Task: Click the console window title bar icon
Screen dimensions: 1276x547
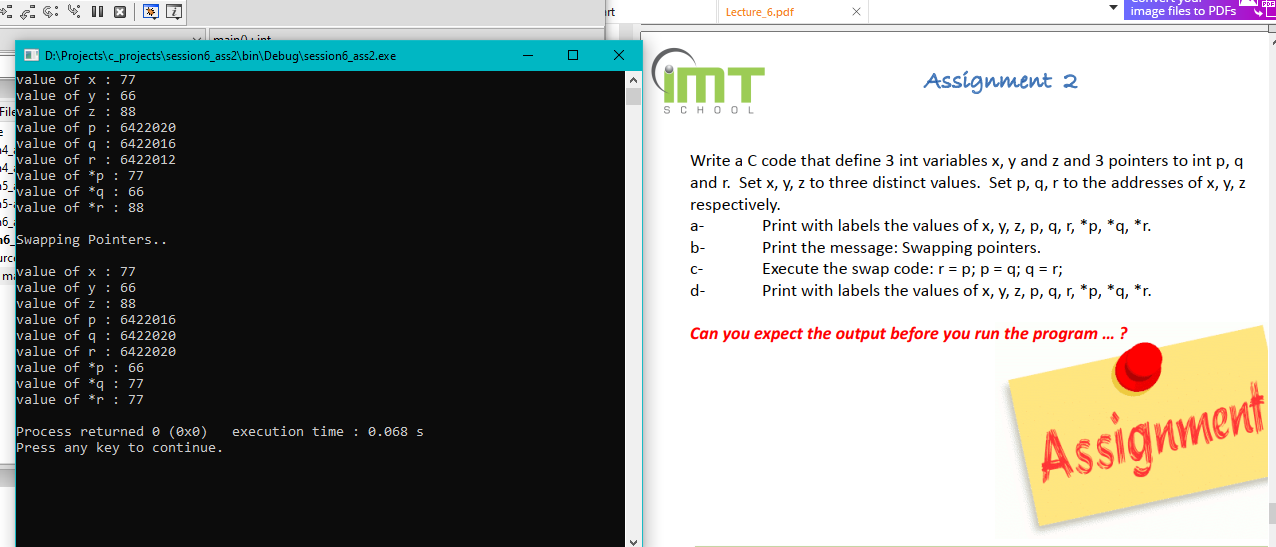Action: tap(31, 56)
